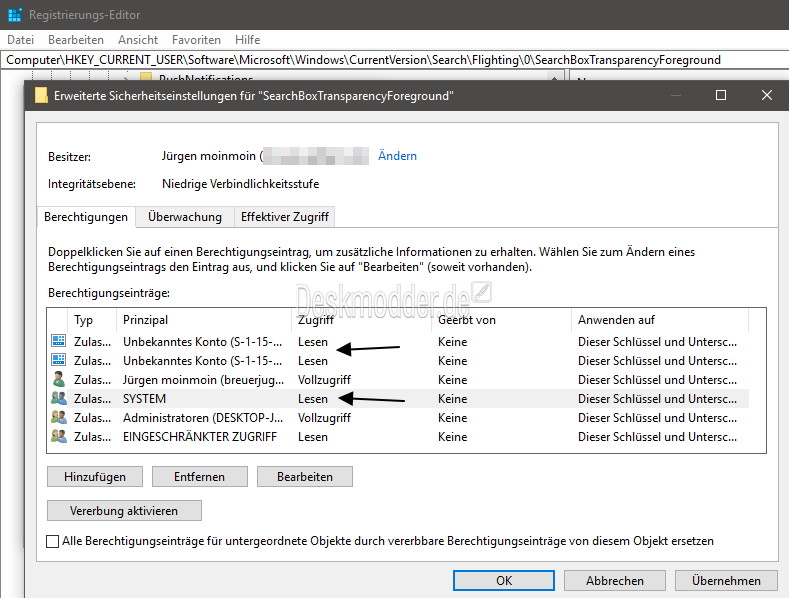
Task: Click the registry path address bar
Action: pyautogui.click(x=394, y=60)
